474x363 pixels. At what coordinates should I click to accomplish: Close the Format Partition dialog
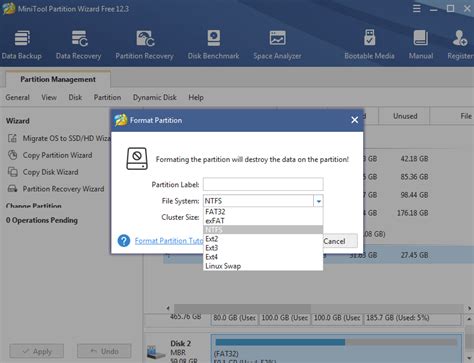click(355, 120)
